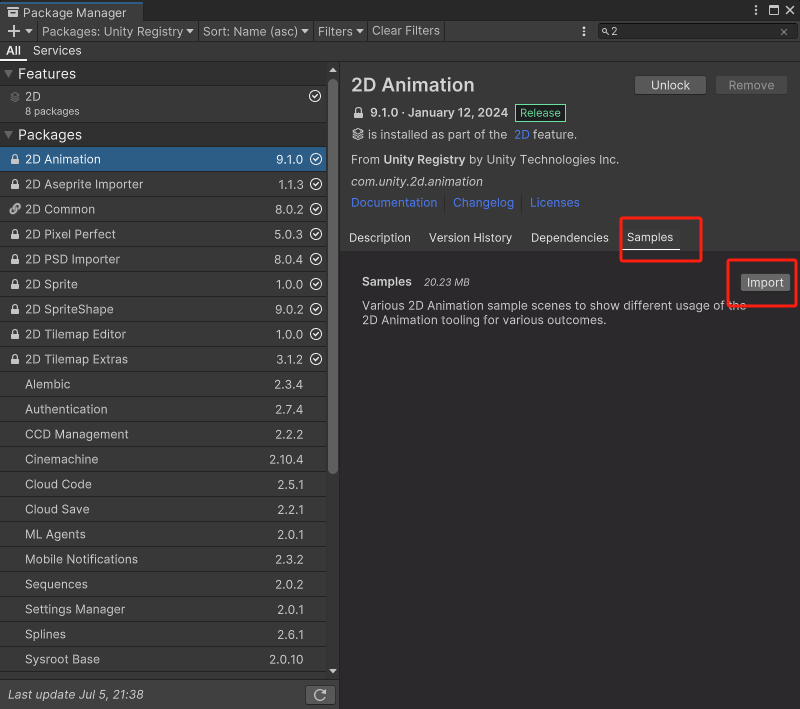
Task: Click installed checkmark on 2D PSD Importer
Action: [x=316, y=259]
